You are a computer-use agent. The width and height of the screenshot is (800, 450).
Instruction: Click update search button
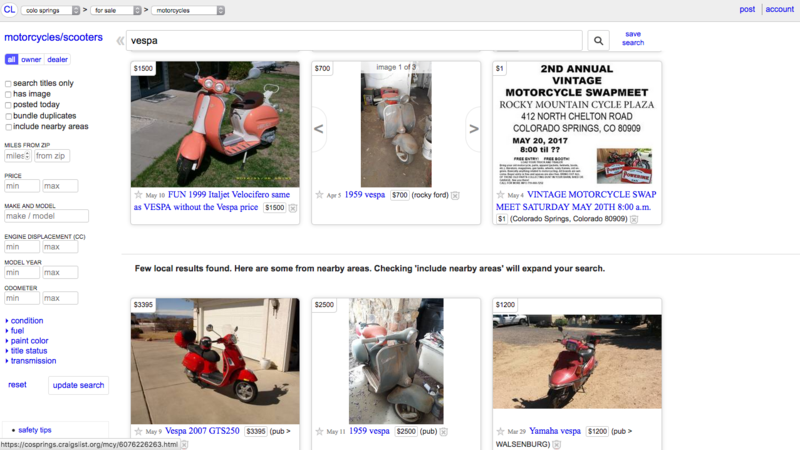(79, 385)
